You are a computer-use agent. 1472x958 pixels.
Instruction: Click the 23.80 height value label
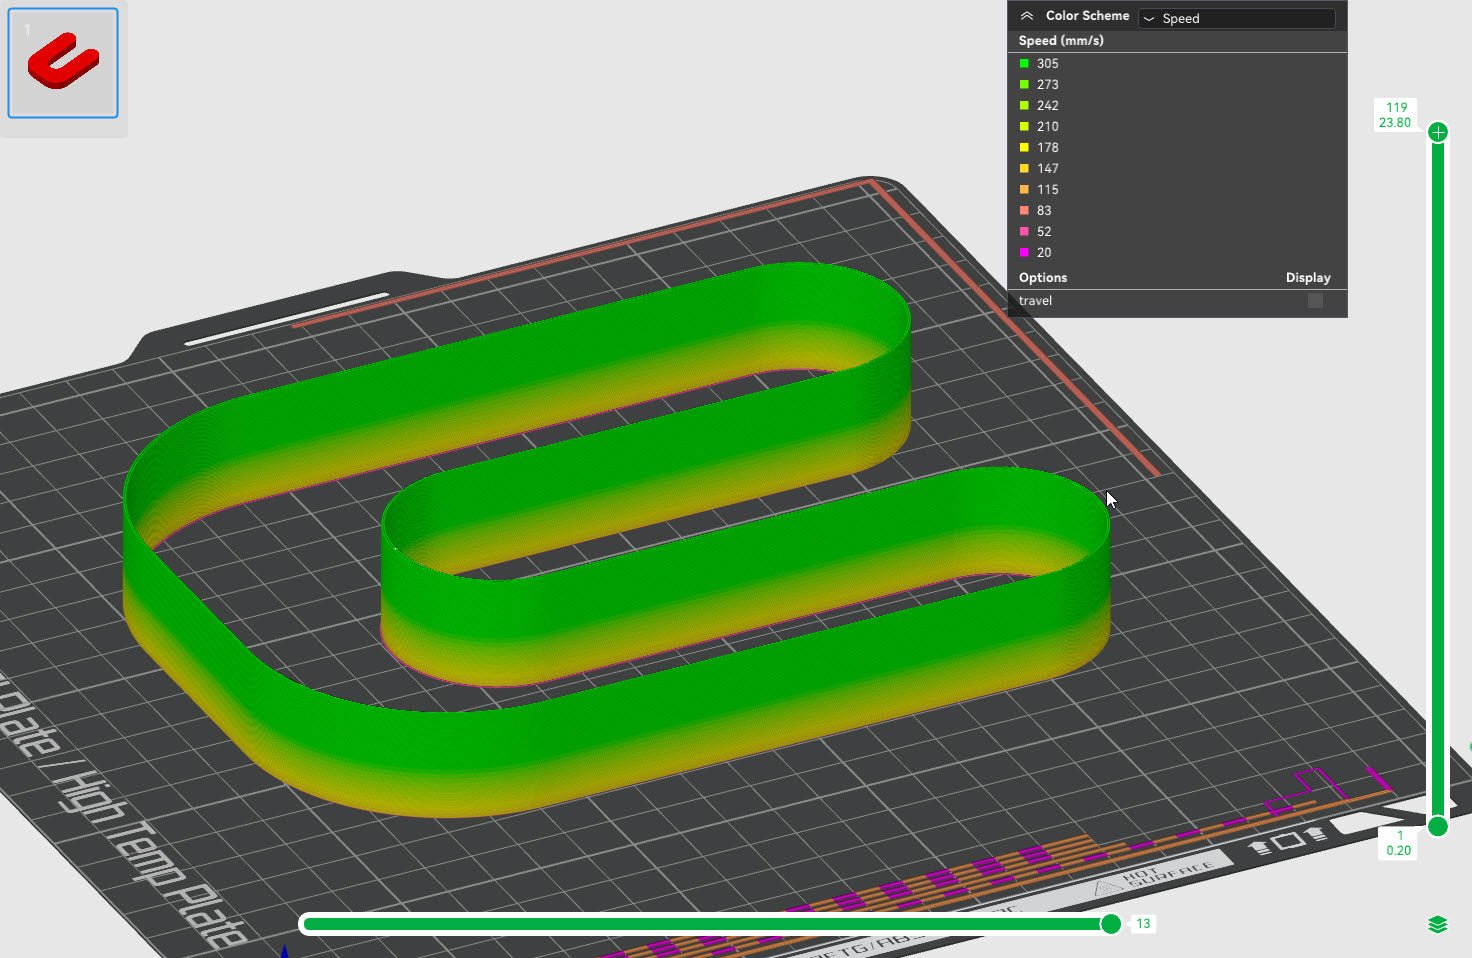point(1394,123)
